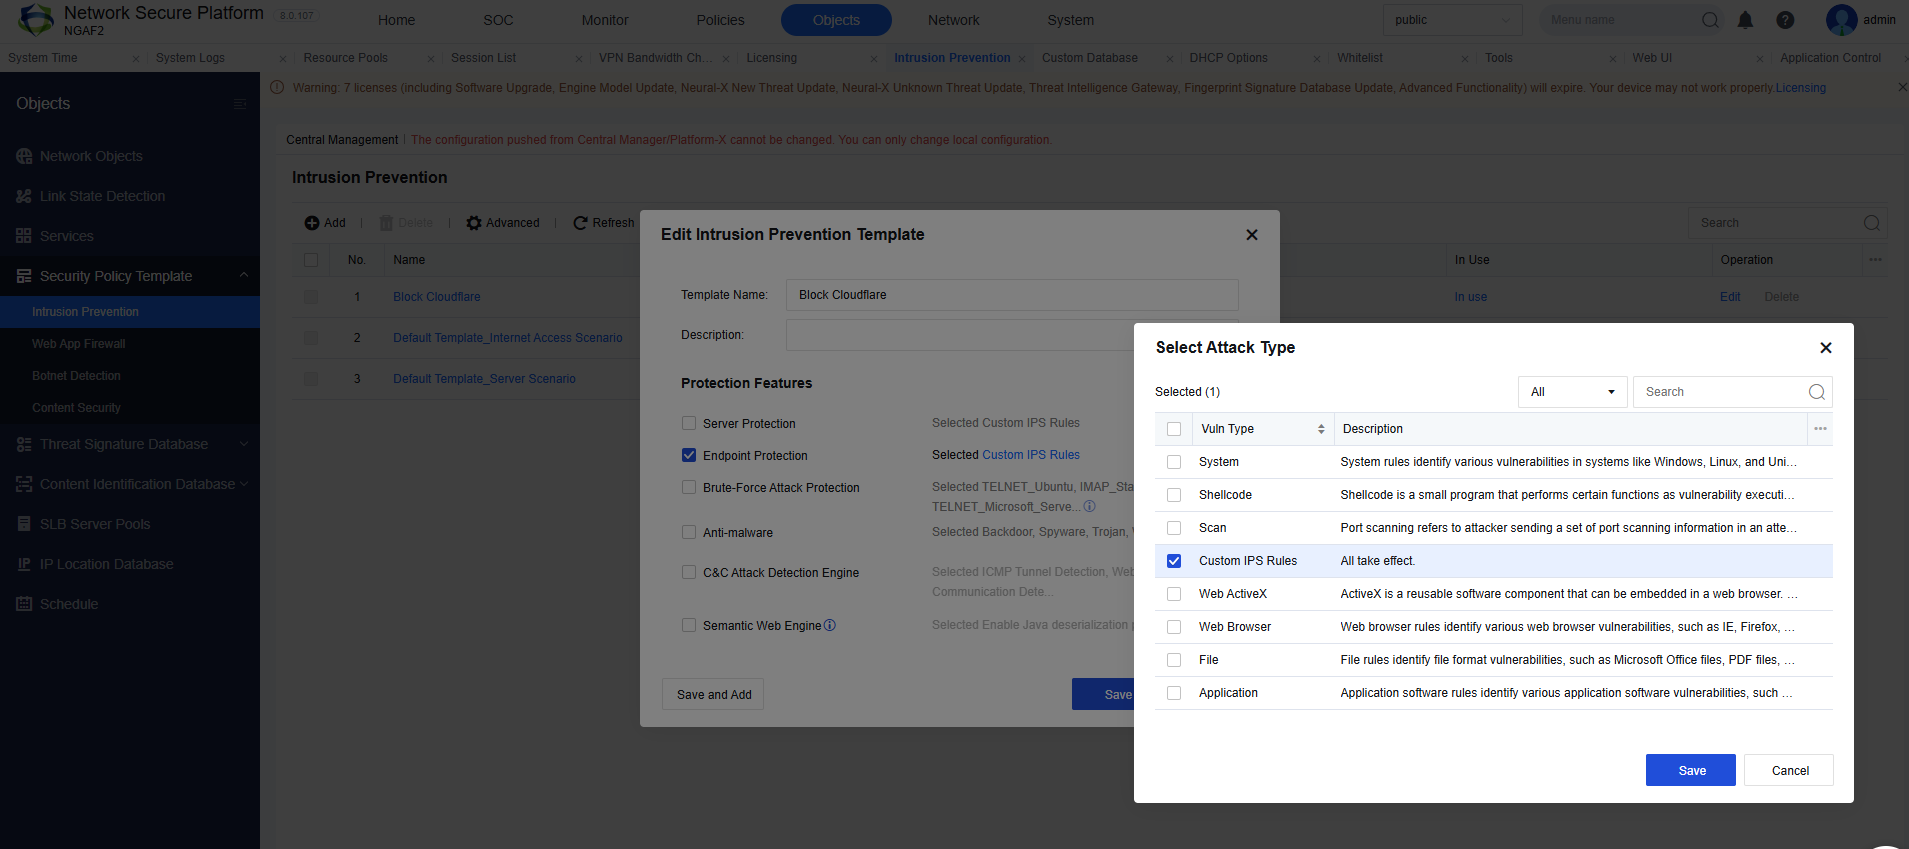The image size is (1909, 849).
Task: Open Default Template_Server Scenario link
Action: click(484, 379)
